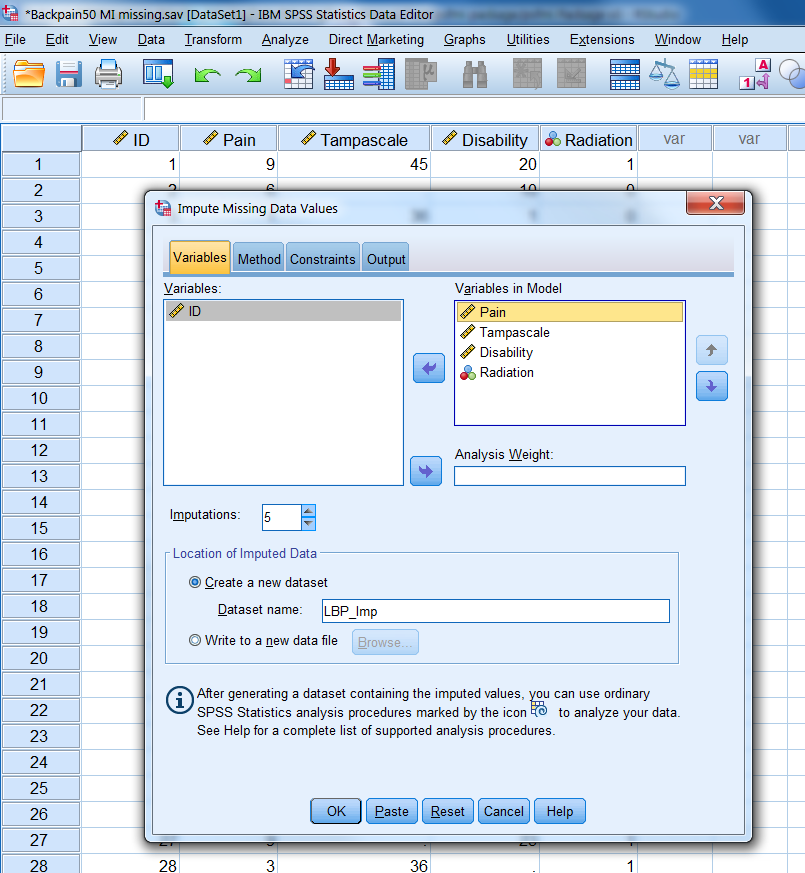
Task: Click OK to run imputation
Action: click(x=336, y=811)
